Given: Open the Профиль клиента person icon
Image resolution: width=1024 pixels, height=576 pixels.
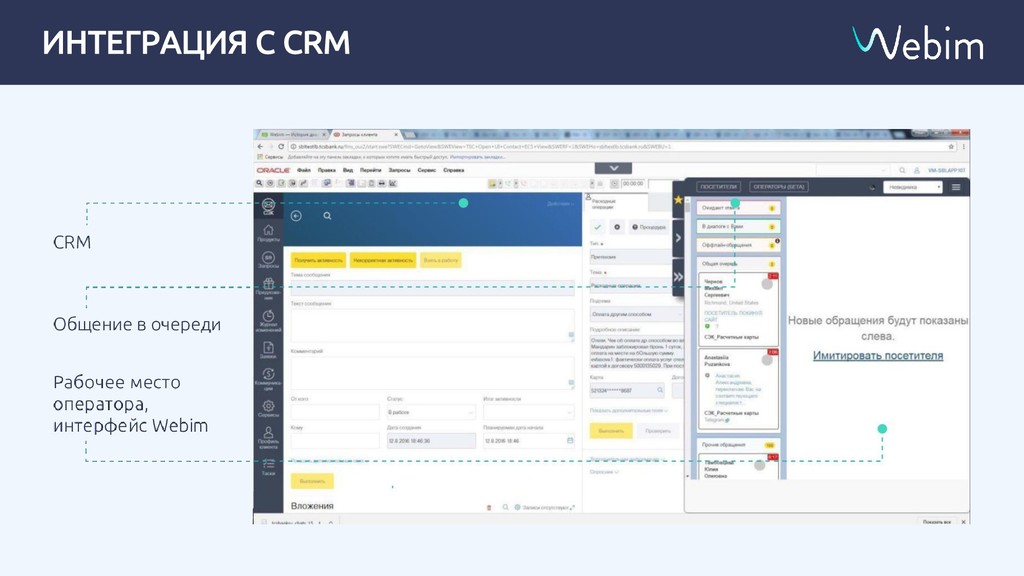Looking at the screenshot, I should (x=268, y=438).
